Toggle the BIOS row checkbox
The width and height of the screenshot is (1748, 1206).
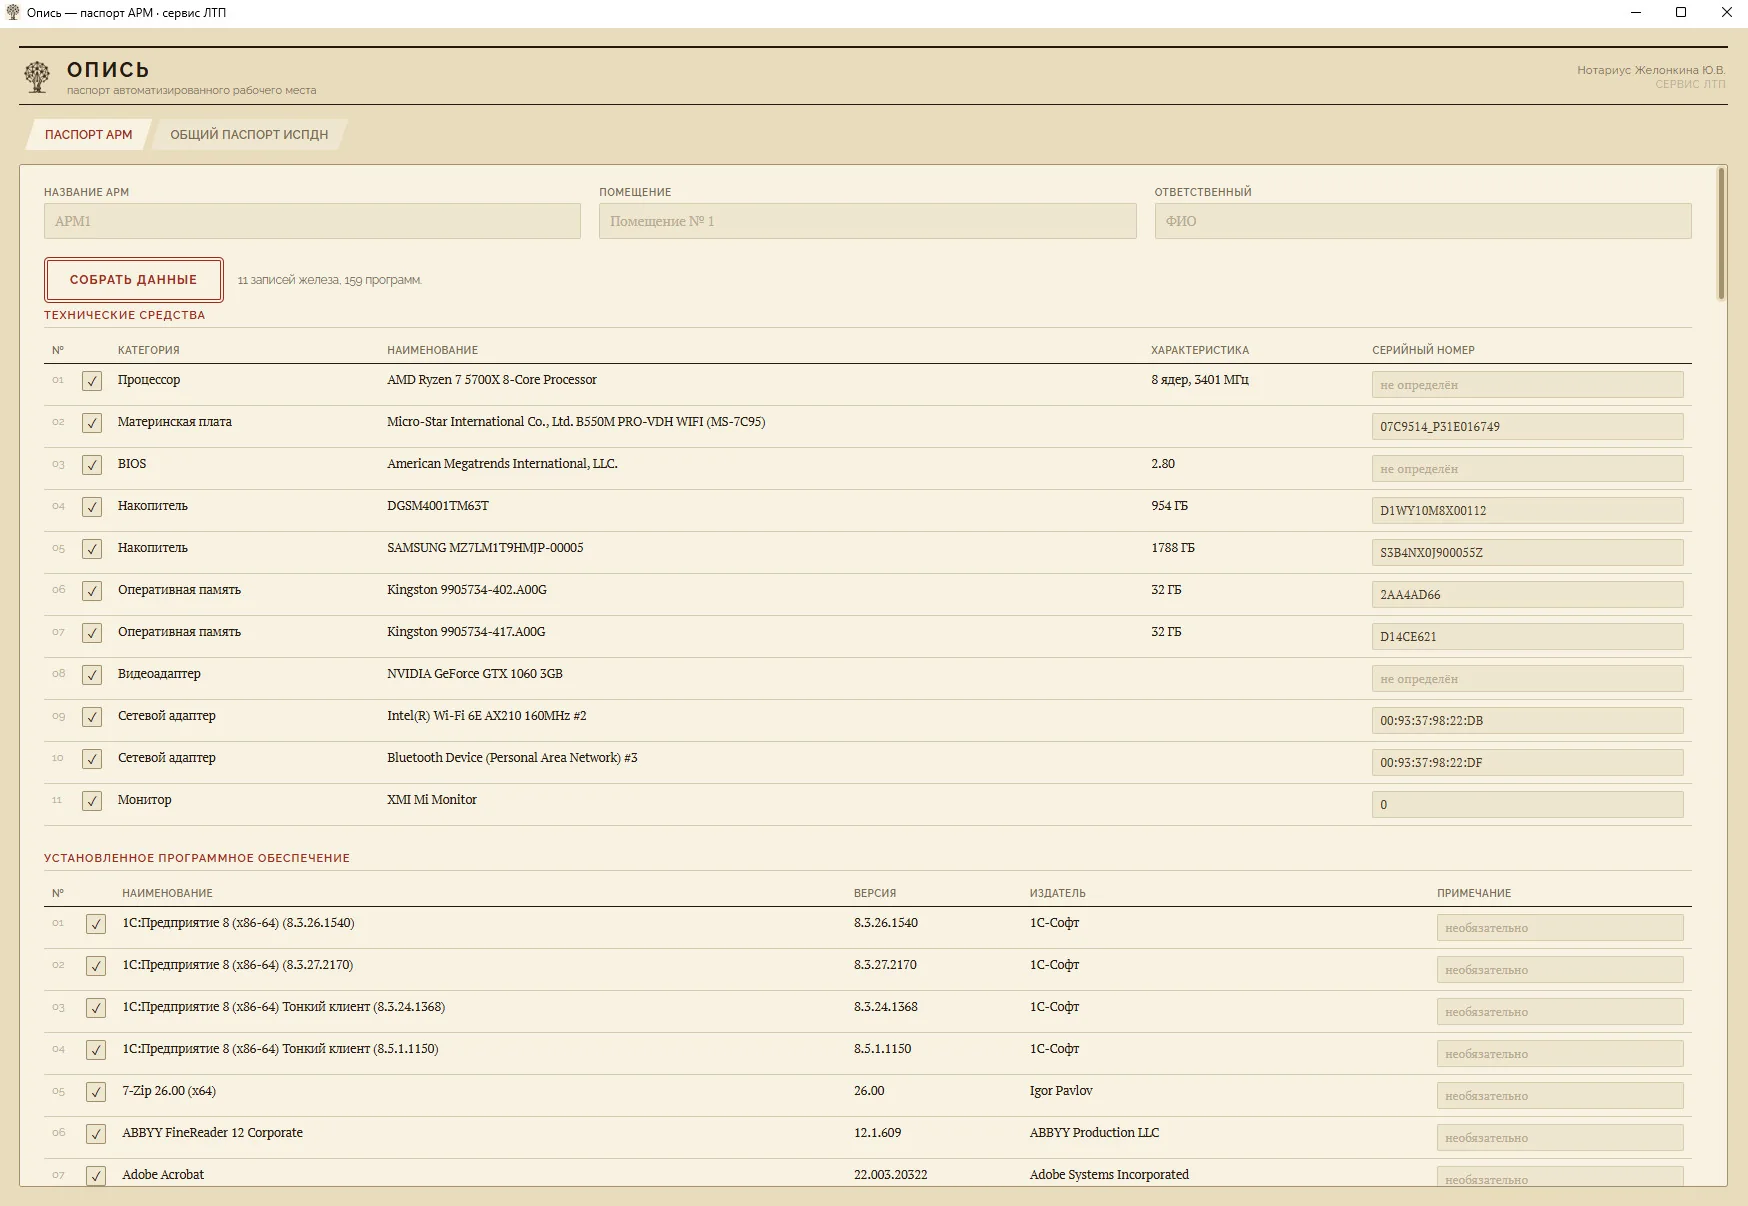(x=92, y=465)
